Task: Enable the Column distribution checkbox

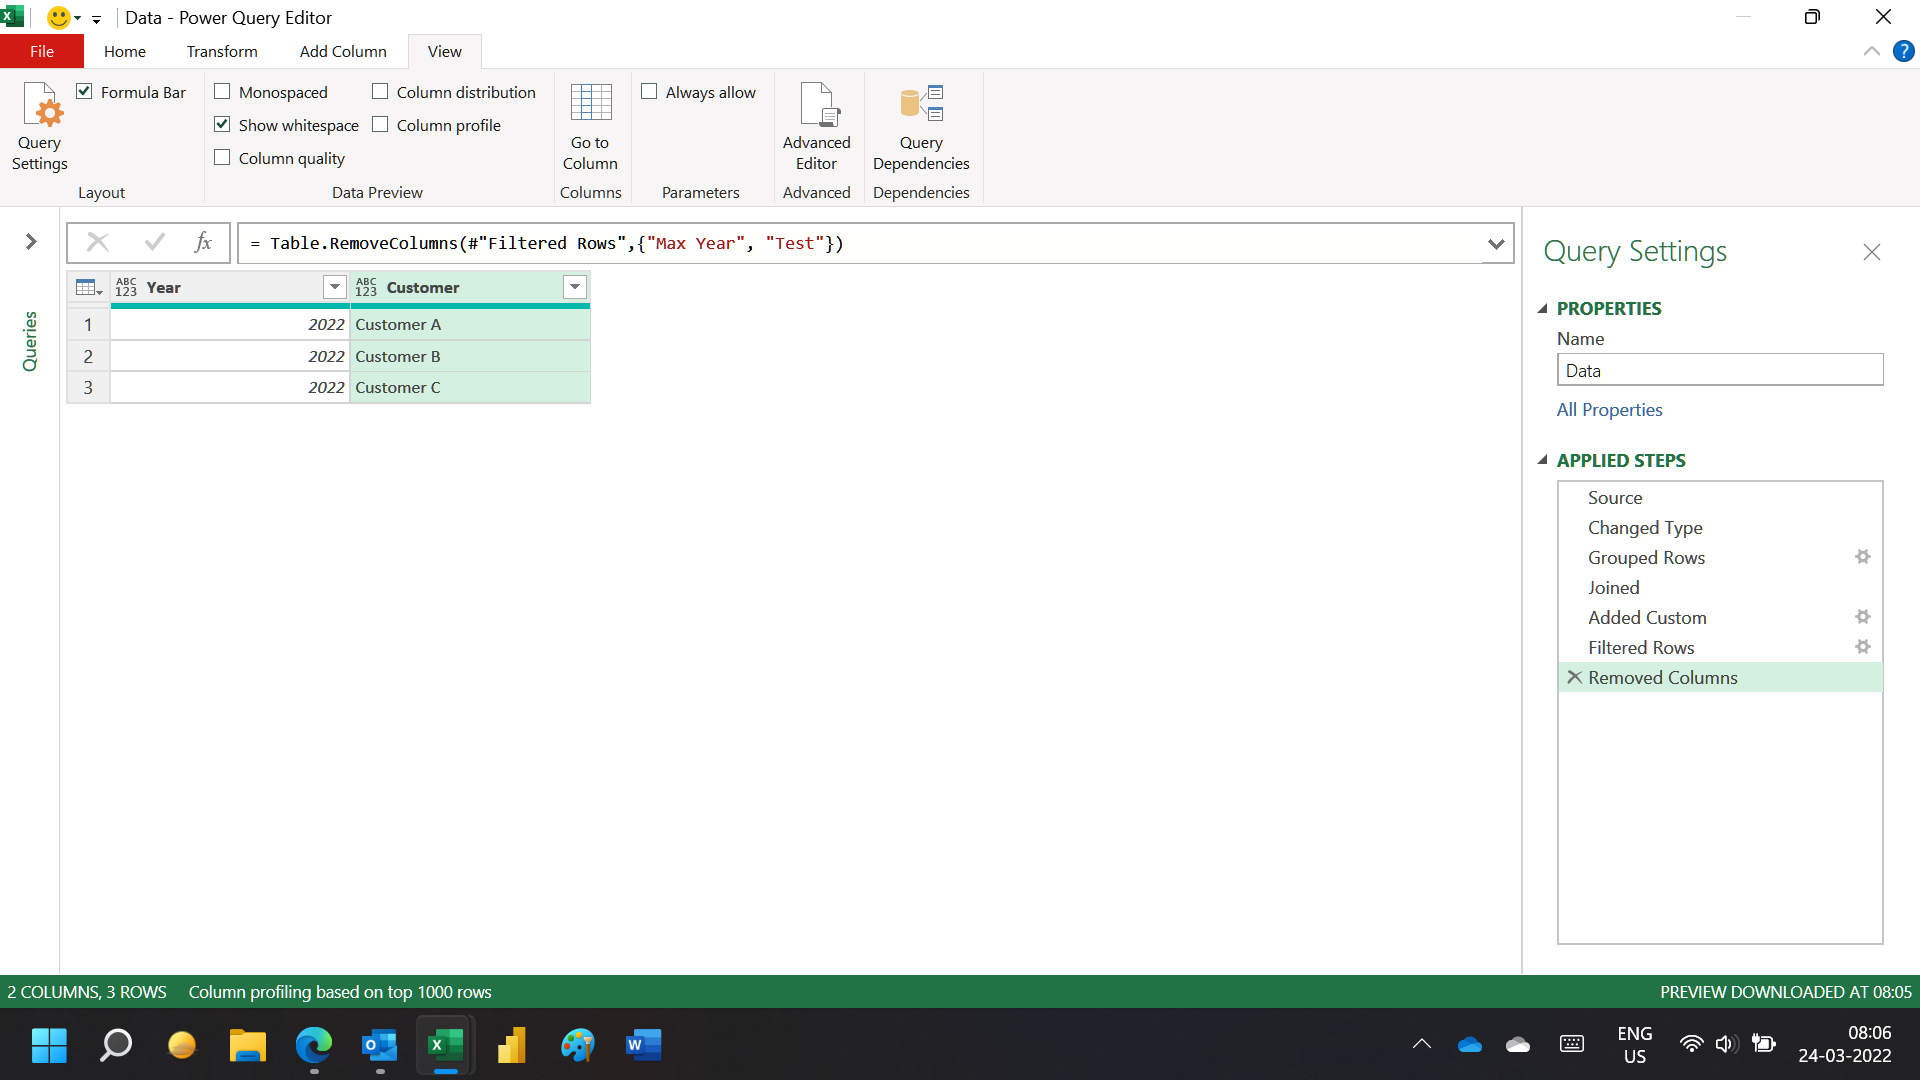Action: [380, 92]
